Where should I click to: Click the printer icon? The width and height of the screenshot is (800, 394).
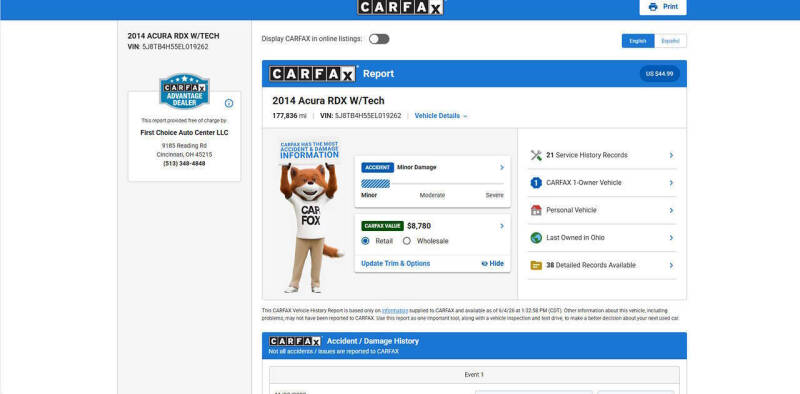coord(653,7)
